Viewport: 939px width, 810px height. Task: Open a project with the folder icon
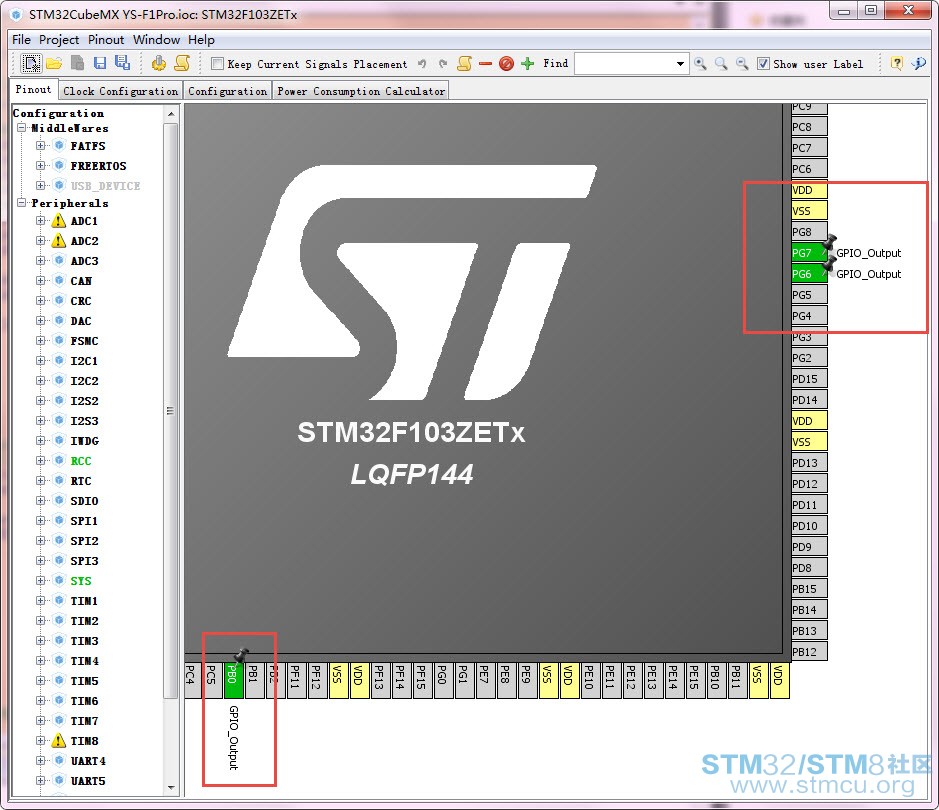(54, 63)
